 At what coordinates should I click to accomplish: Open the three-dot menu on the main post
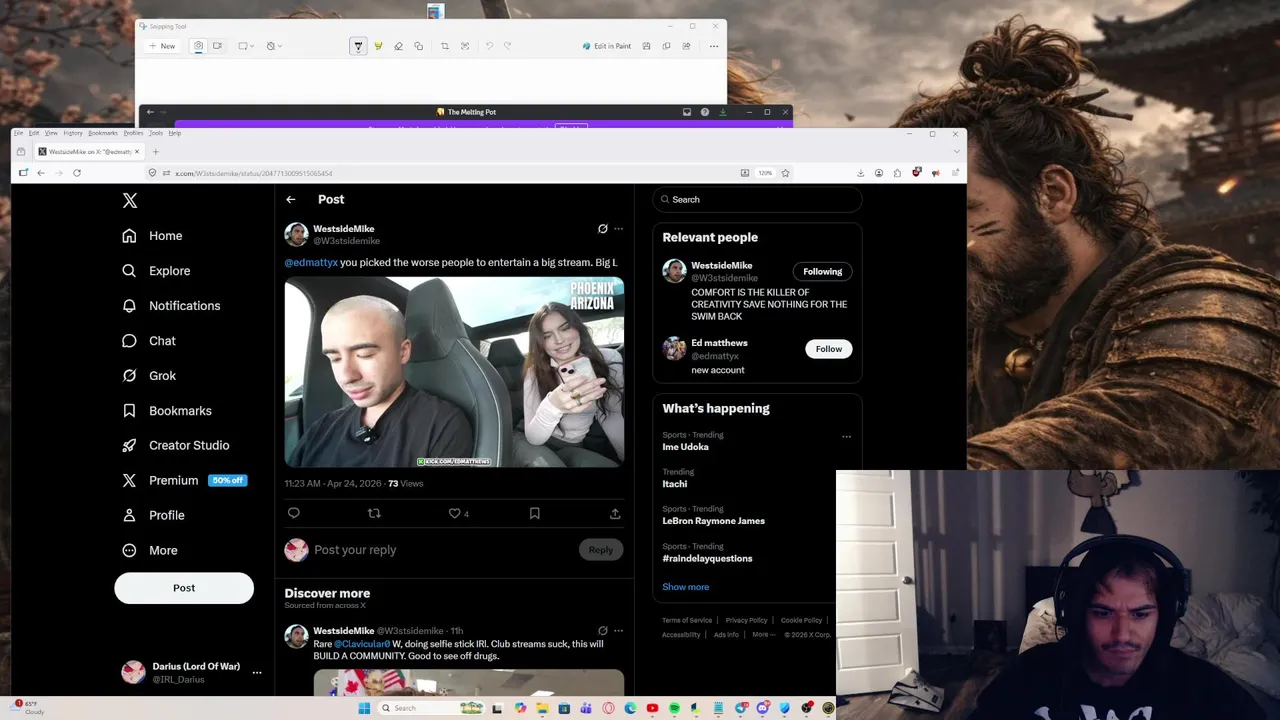(618, 229)
